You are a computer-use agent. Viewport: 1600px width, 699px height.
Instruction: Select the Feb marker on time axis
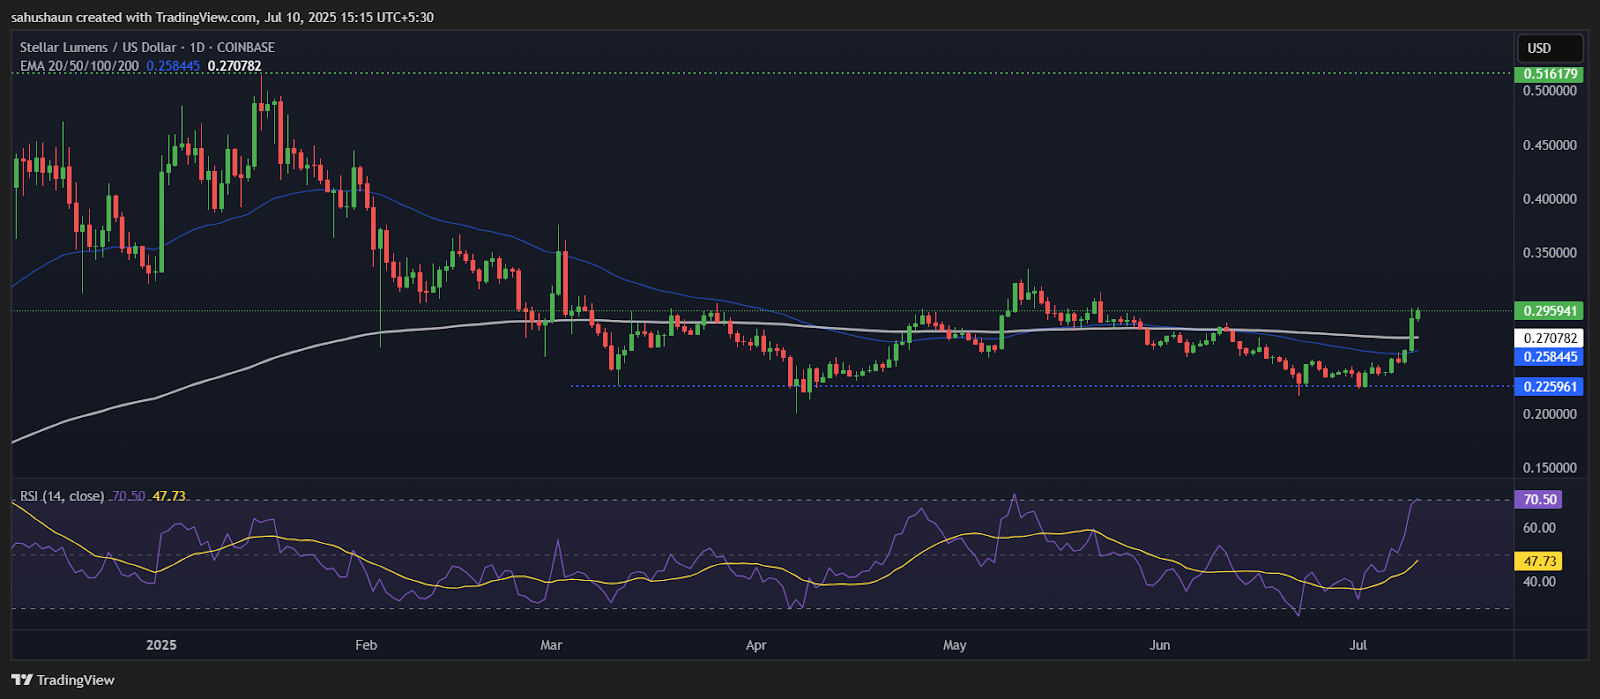(366, 645)
